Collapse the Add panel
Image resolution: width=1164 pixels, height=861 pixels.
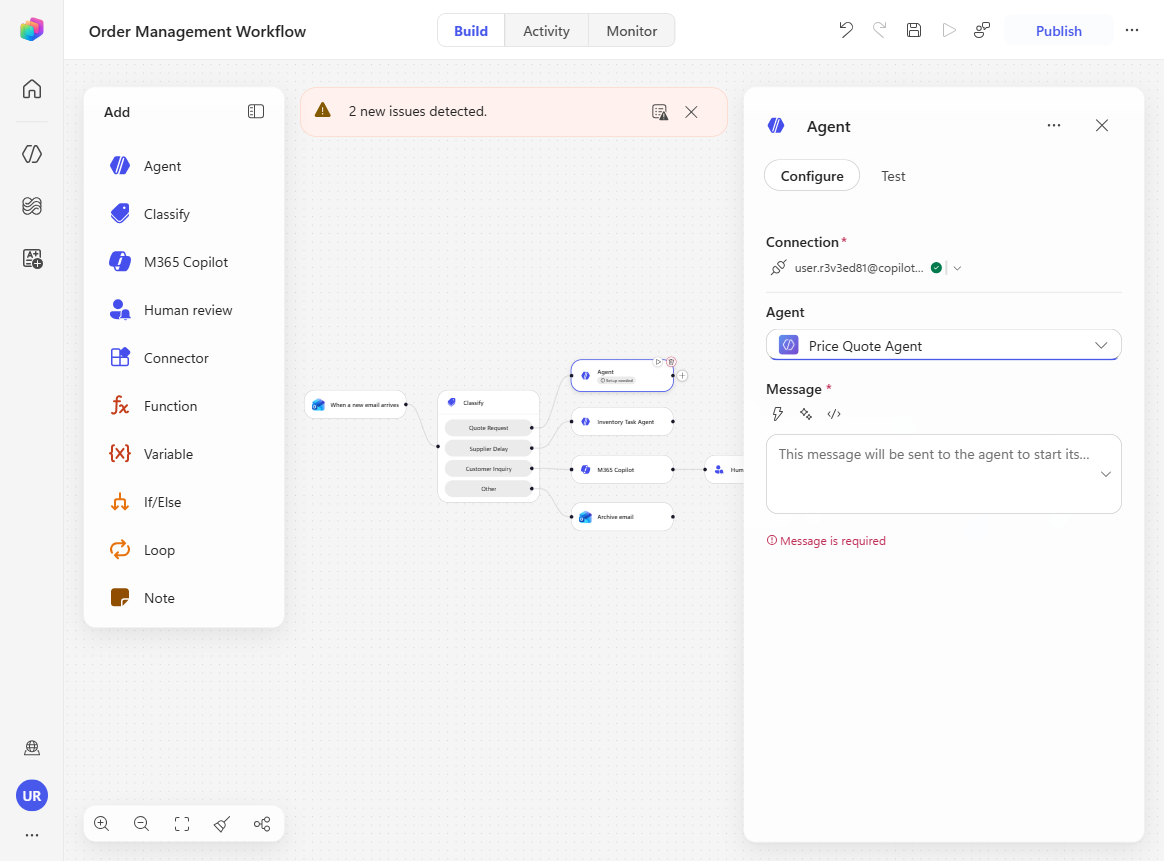[255, 111]
